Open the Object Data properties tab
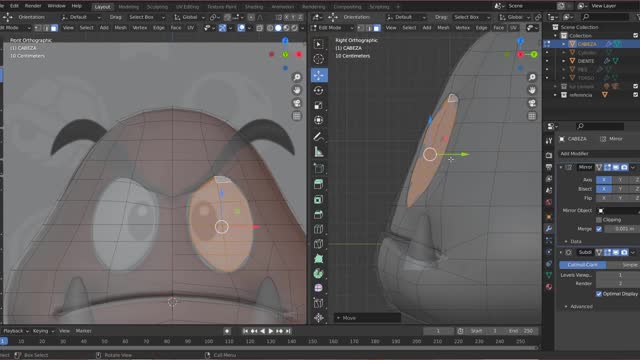This screenshot has width=640, height=360. [549, 275]
